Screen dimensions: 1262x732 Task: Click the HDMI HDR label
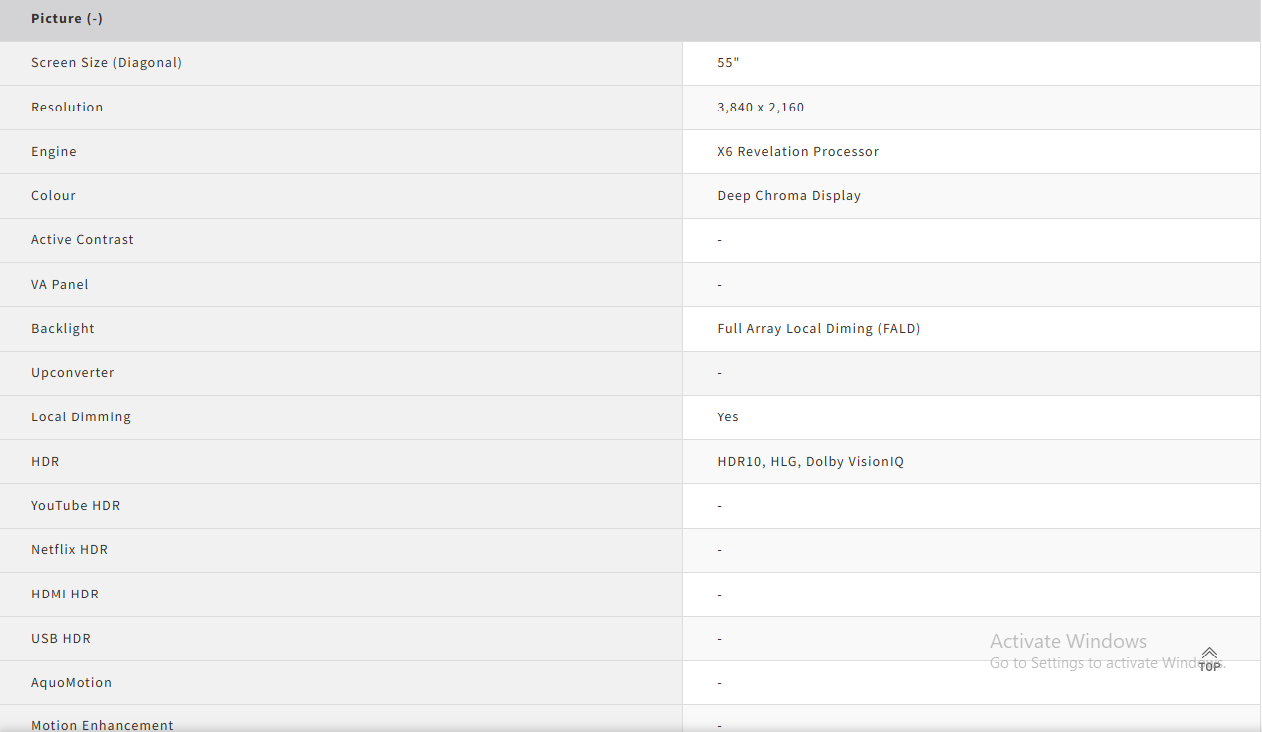tap(65, 594)
